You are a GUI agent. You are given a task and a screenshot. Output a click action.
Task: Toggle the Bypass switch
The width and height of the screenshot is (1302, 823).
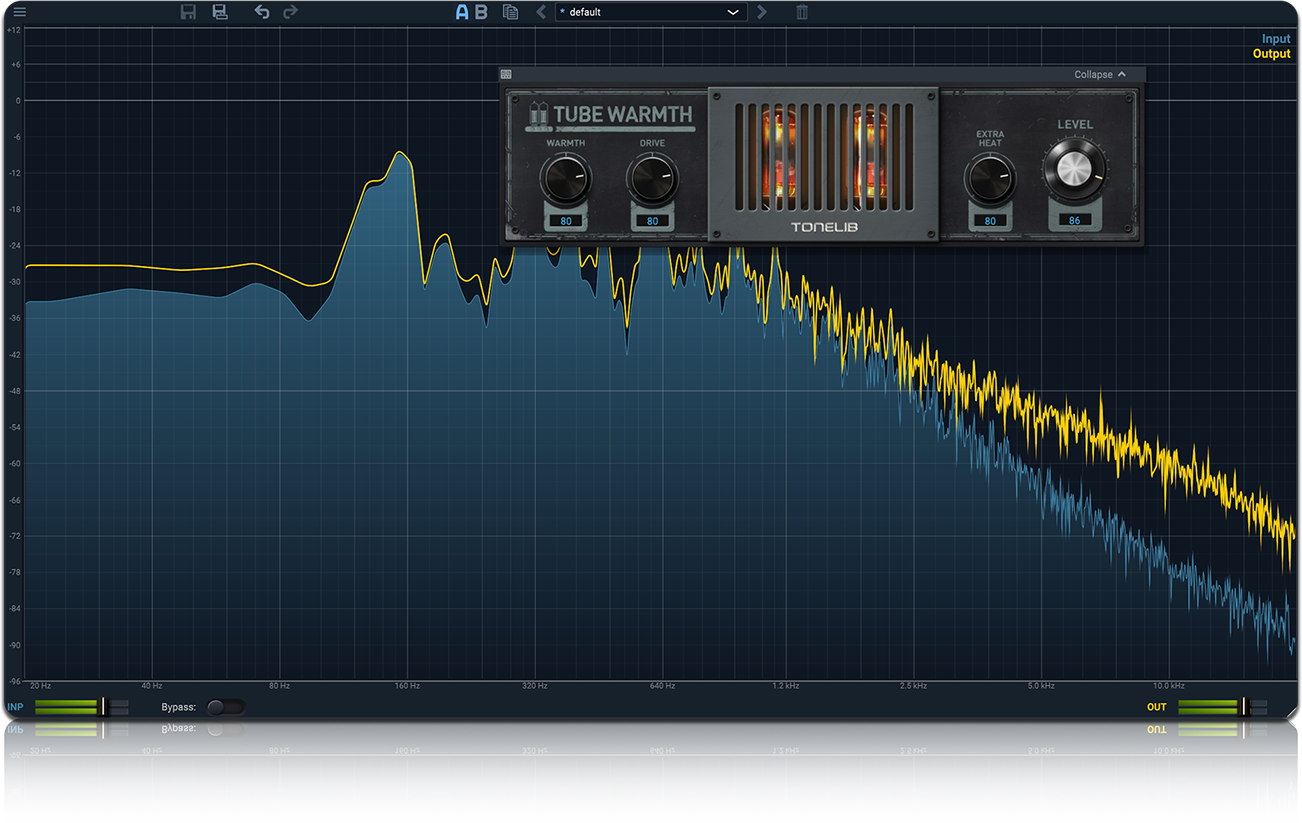click(x=225, y=707)
